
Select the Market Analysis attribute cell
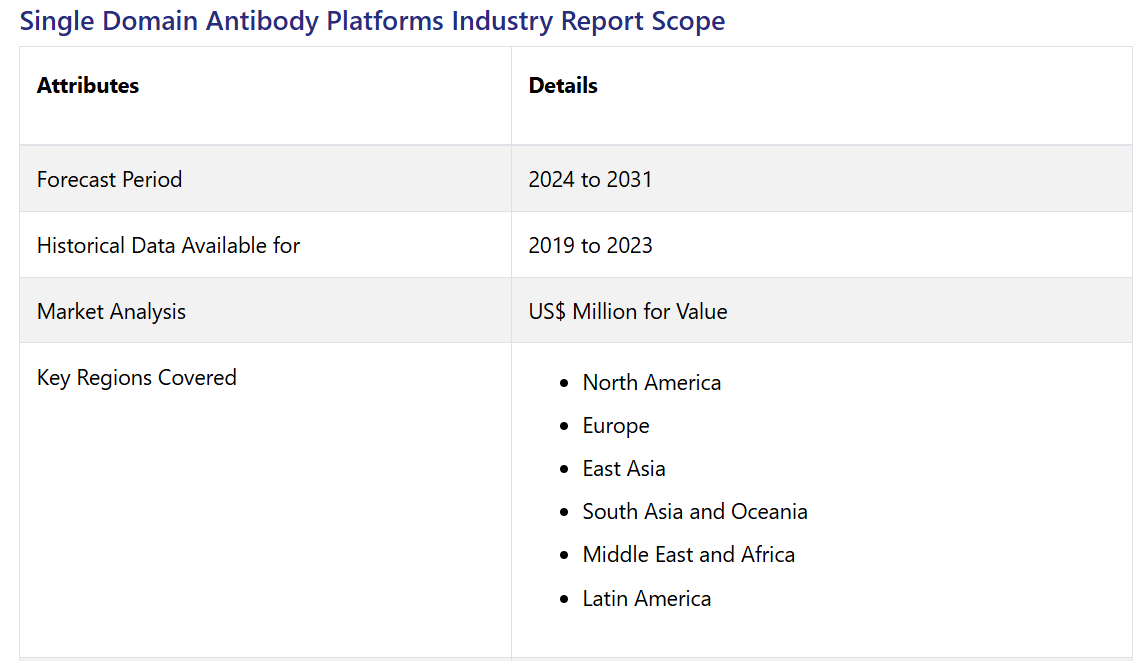click(x=111, y=312)
